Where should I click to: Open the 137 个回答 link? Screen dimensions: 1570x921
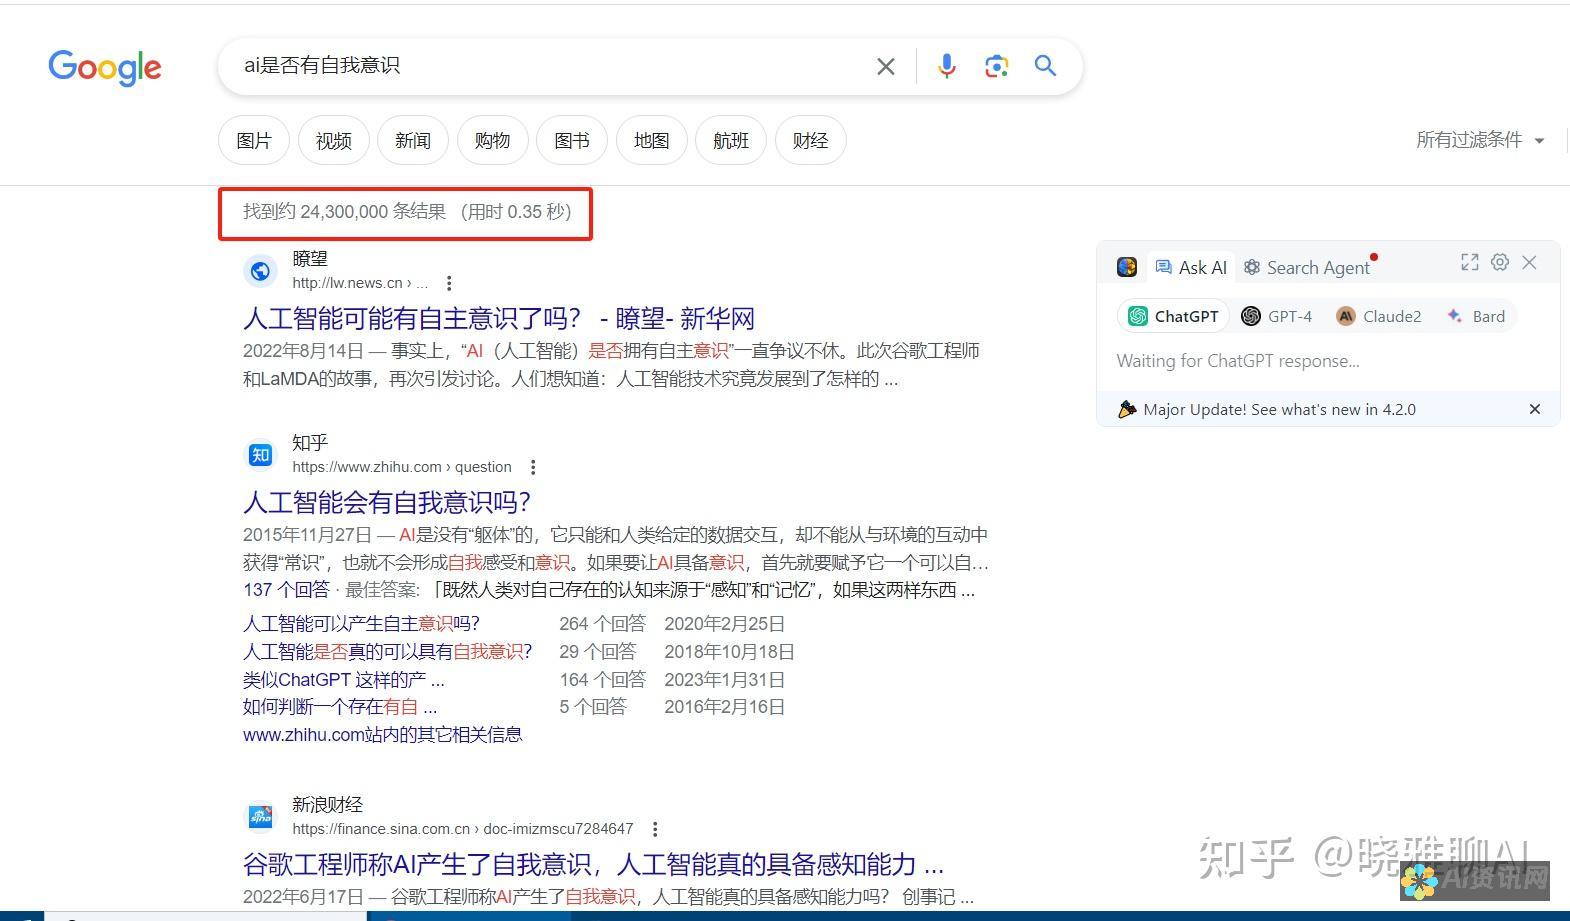point(286,590)
